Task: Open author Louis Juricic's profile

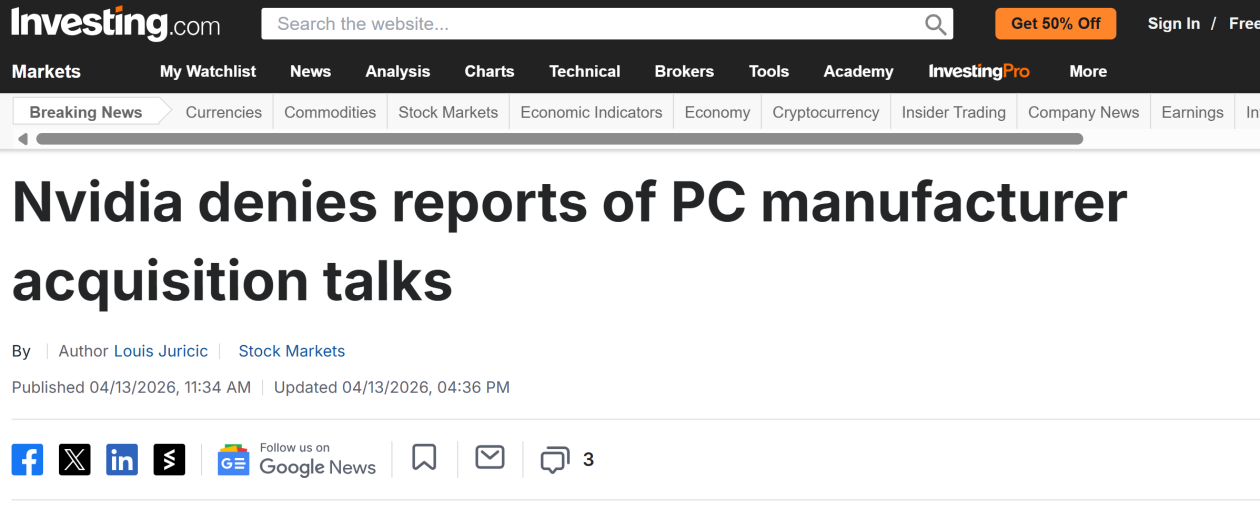Action: coord(161,351)
